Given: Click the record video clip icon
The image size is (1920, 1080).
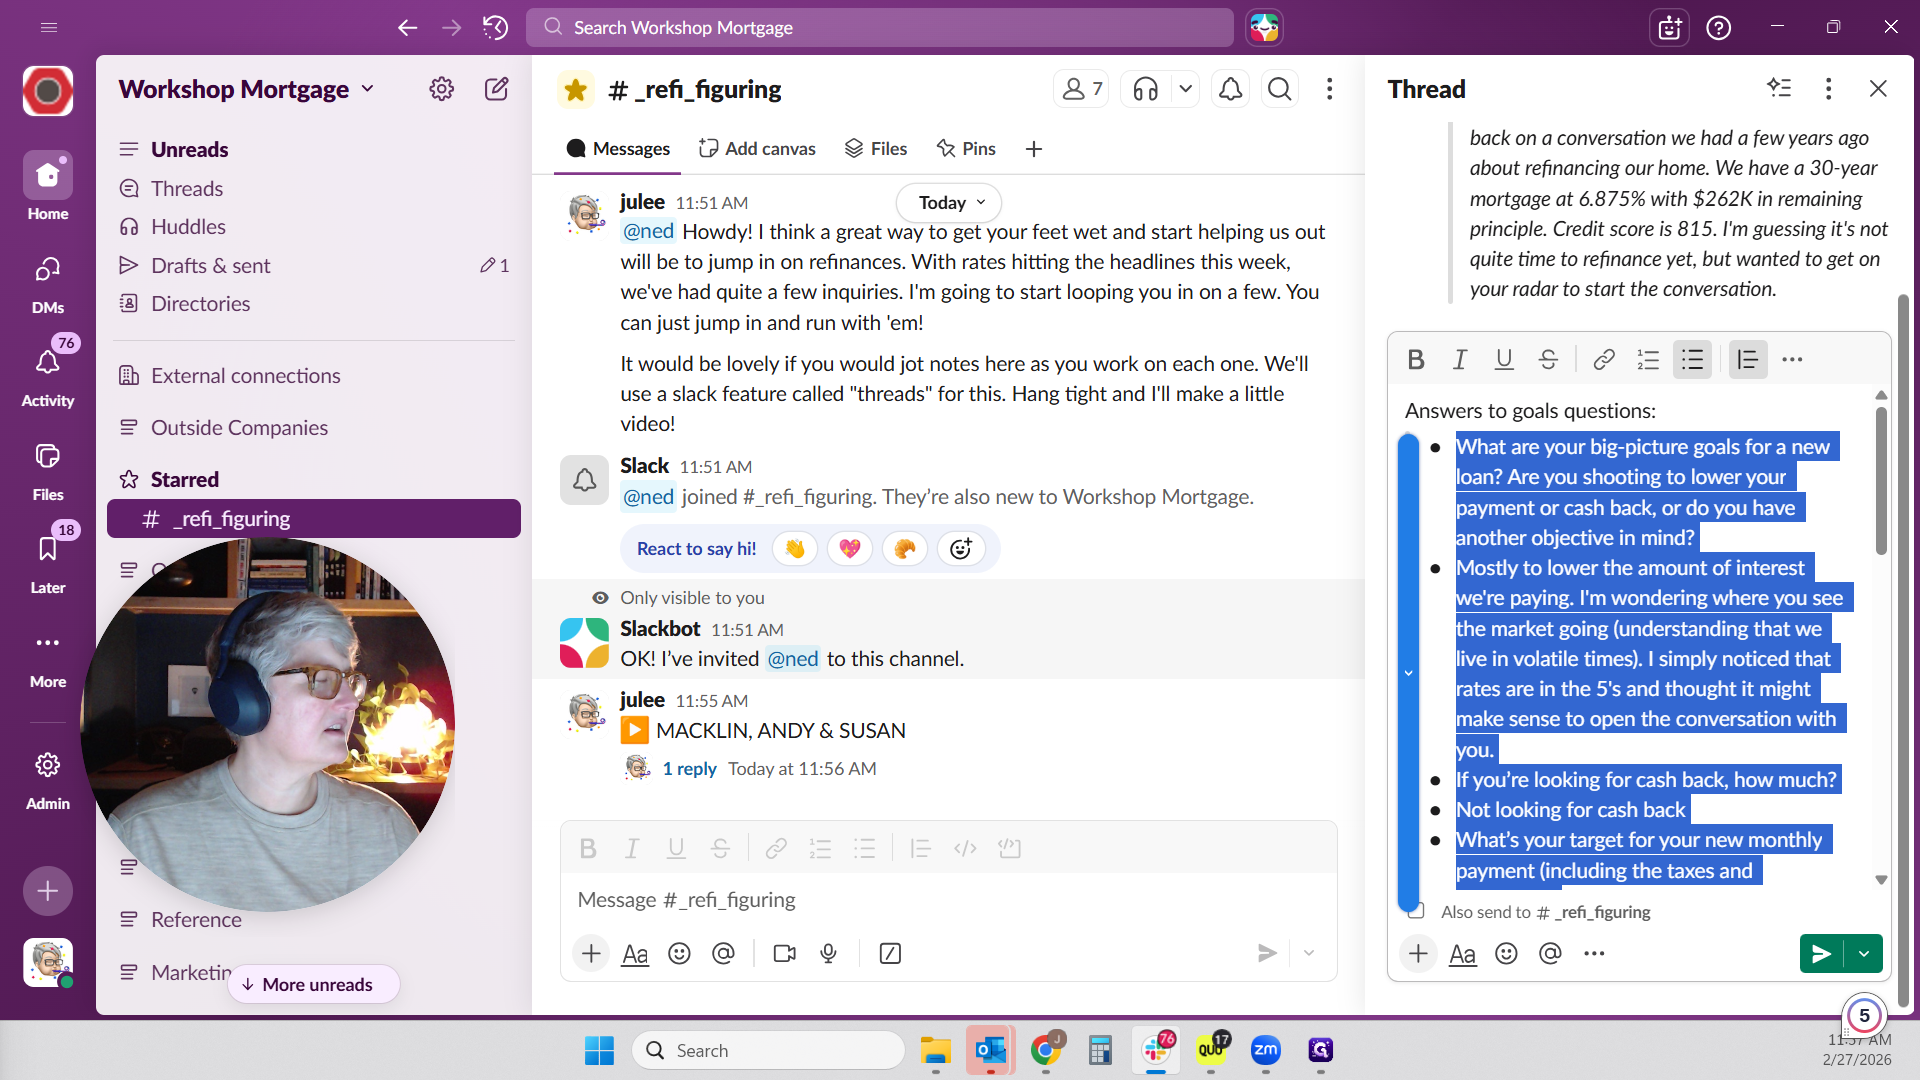Looking at the screenshot, I should [785, 953].
